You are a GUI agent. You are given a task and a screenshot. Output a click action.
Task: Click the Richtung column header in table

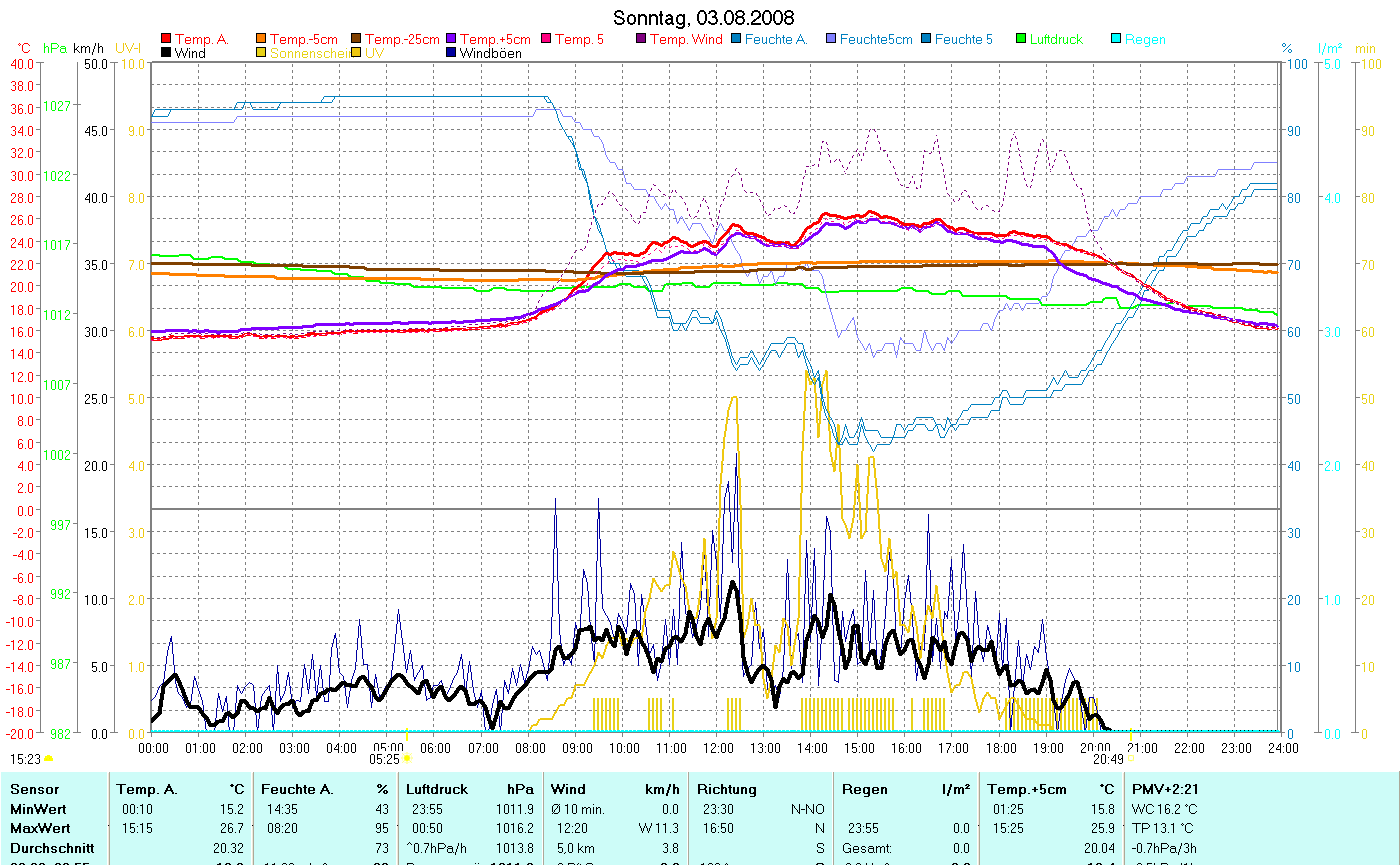tap(727, 790)
